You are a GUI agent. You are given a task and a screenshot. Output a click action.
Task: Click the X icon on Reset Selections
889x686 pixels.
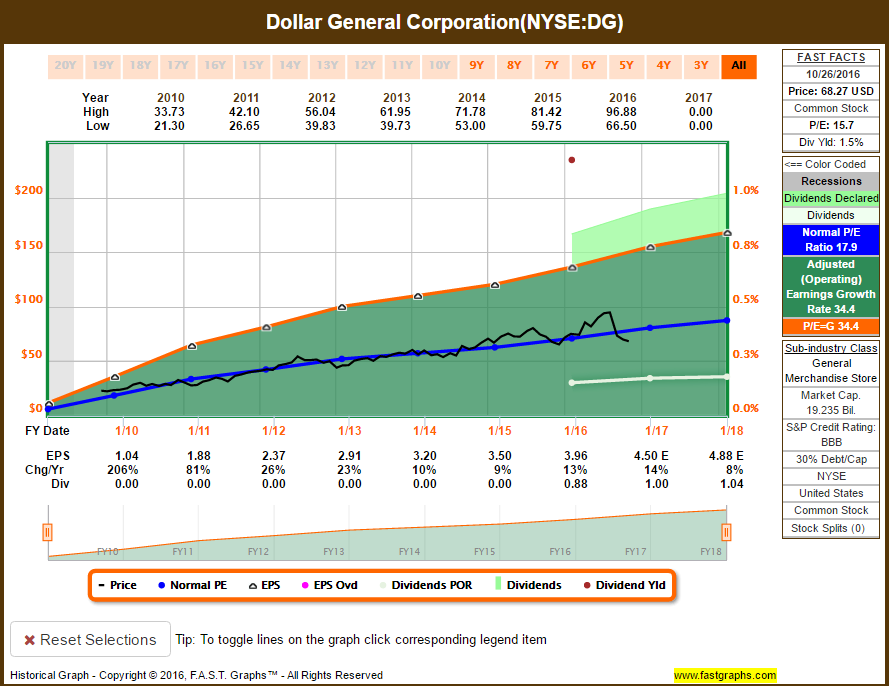point(30,638)
